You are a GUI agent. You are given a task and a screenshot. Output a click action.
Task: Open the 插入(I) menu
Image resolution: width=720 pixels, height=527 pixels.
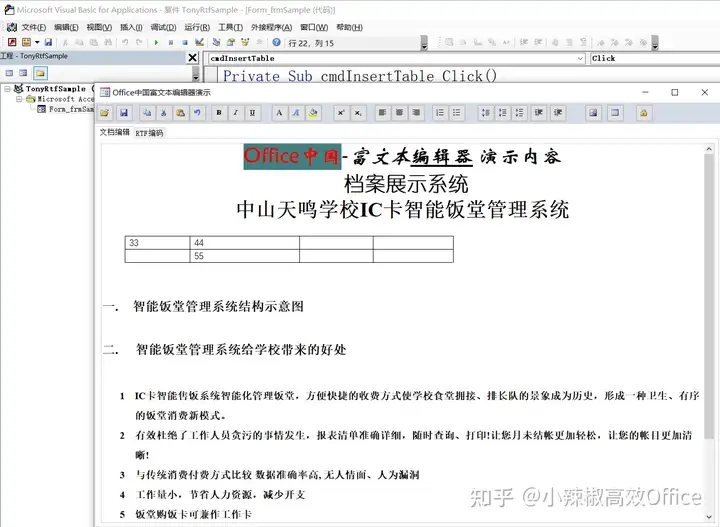click(x=131, y=28)
